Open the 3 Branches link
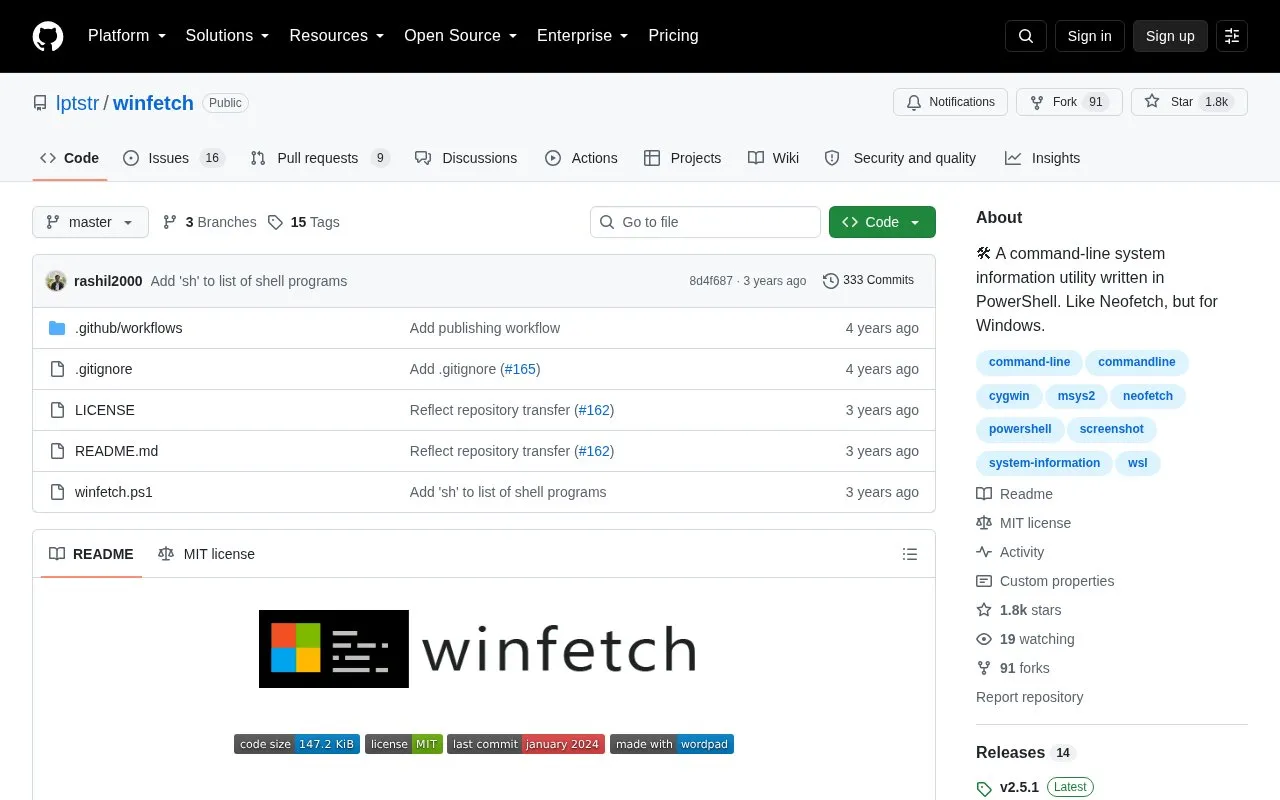The image size is (1280, 800). click(209, 222)
